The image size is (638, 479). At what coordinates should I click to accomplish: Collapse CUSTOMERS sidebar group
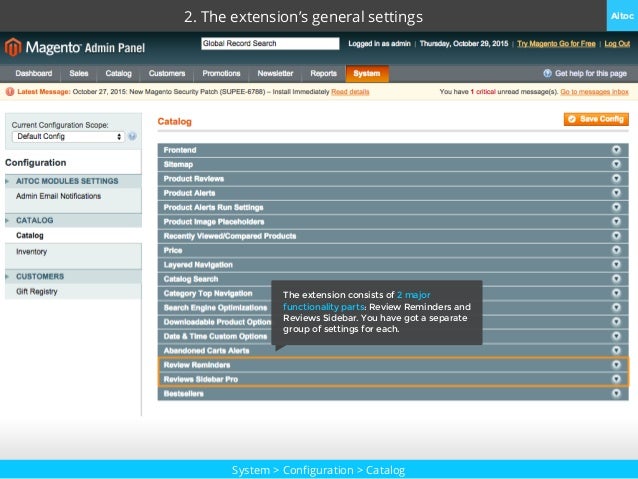(x=73, y=276)
